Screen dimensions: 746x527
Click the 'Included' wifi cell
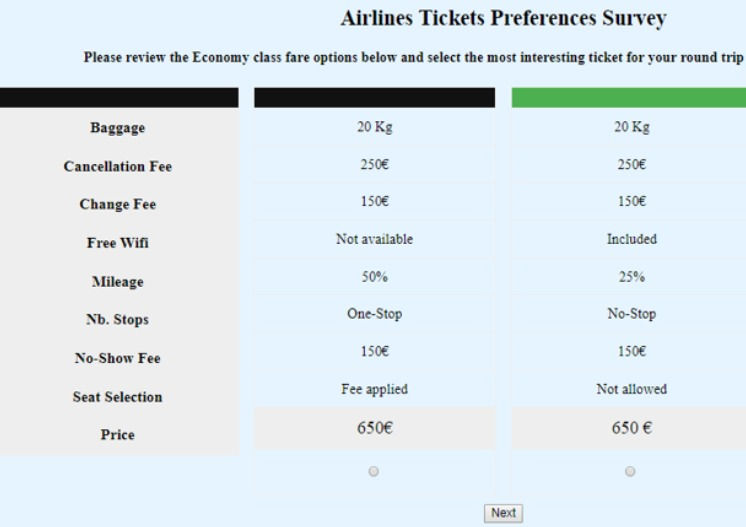point(630,240)
